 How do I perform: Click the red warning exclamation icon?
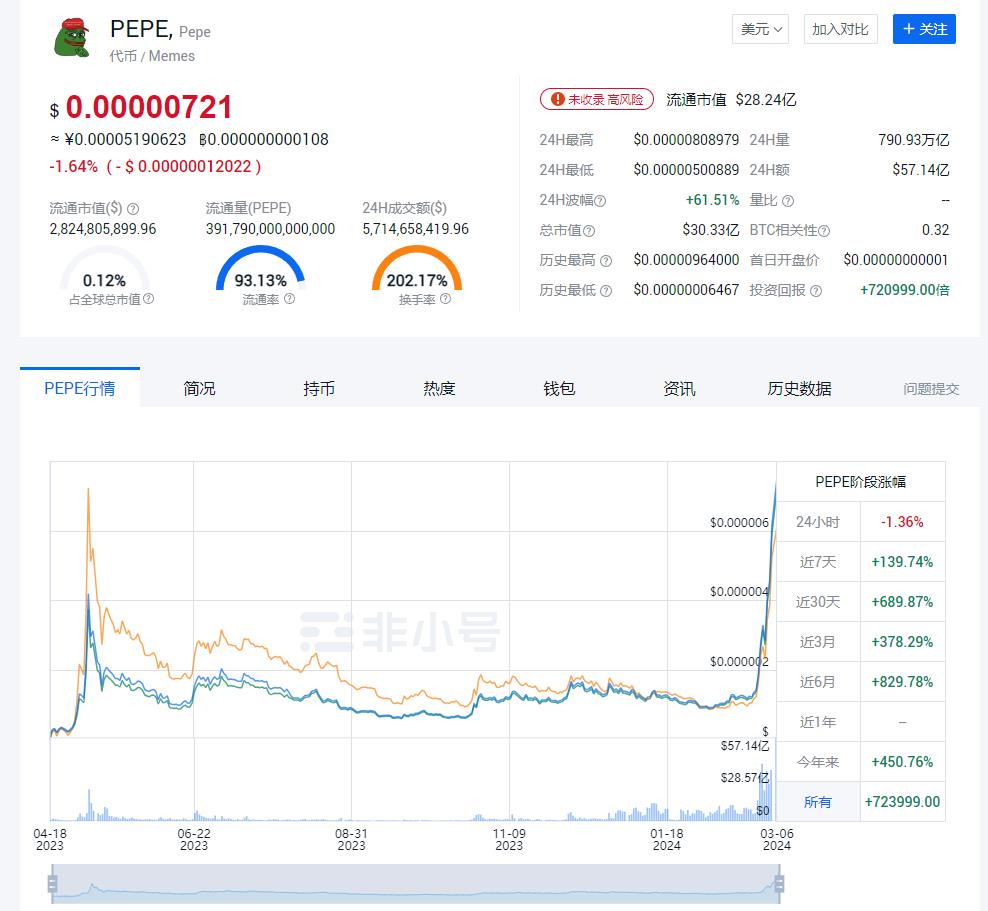coord(558,100)
